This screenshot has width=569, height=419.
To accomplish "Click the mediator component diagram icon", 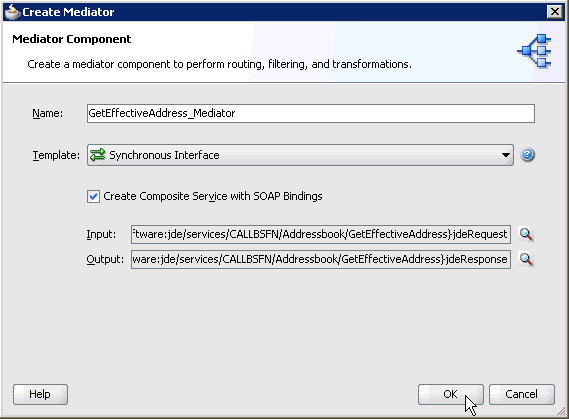I will [535, 51].
